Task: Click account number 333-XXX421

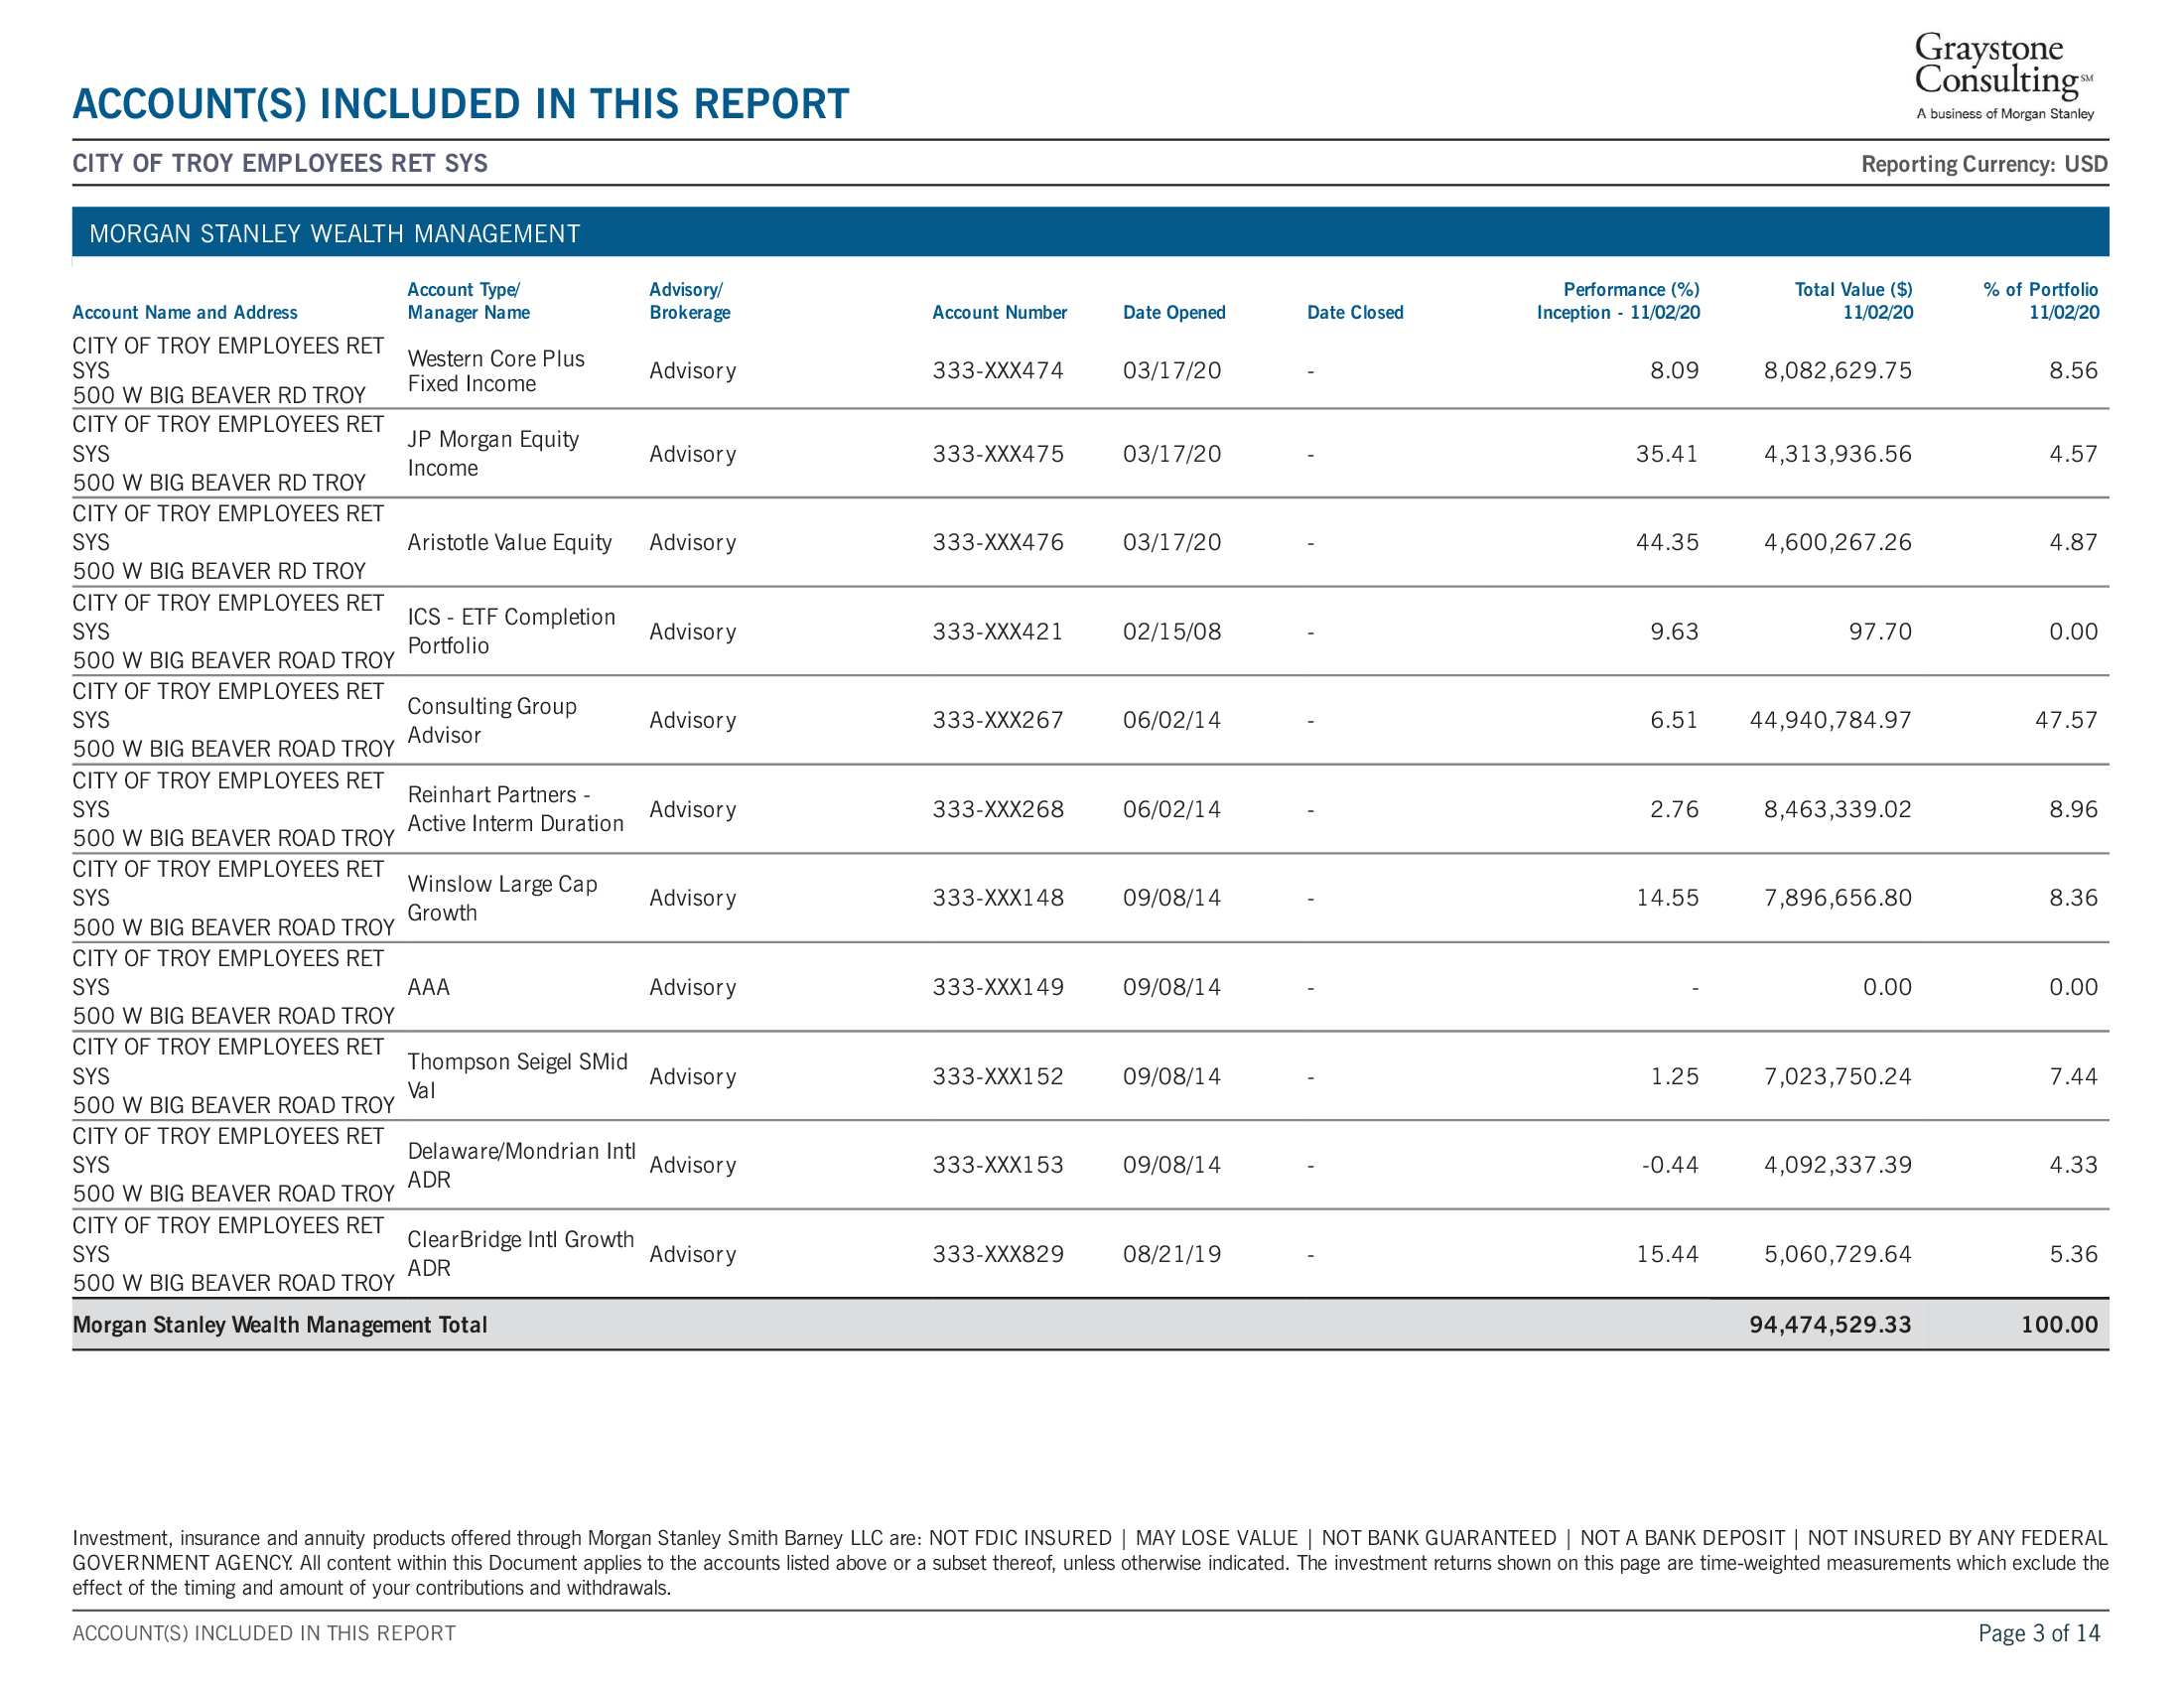Action: pyautogui.click(x=998, y=632)
